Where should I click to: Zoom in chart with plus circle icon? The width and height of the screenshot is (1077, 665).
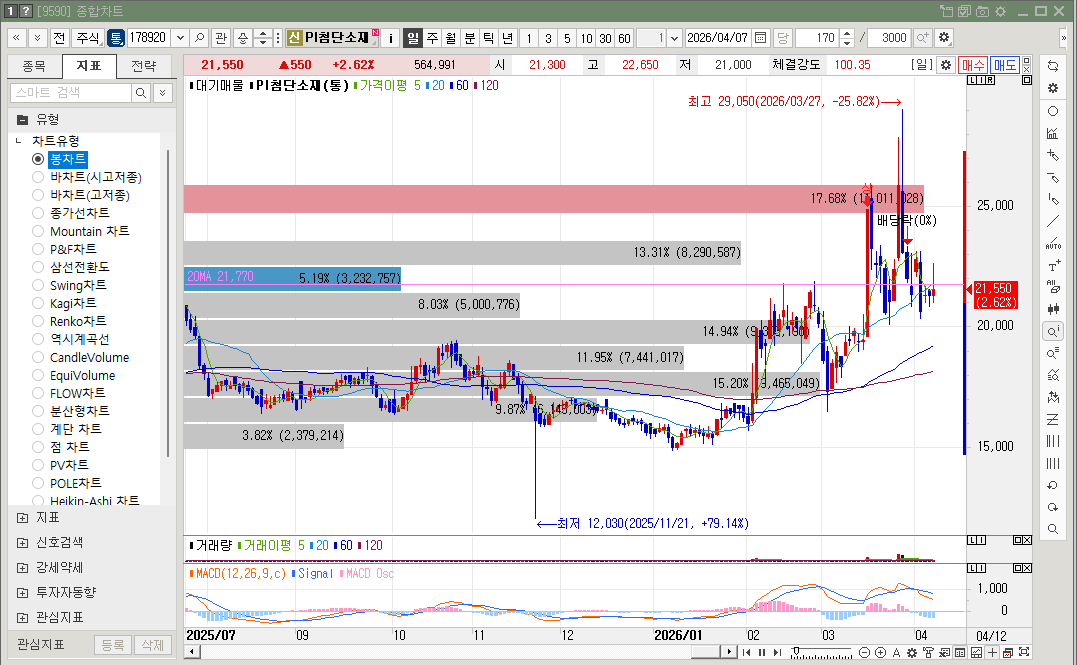880,652
